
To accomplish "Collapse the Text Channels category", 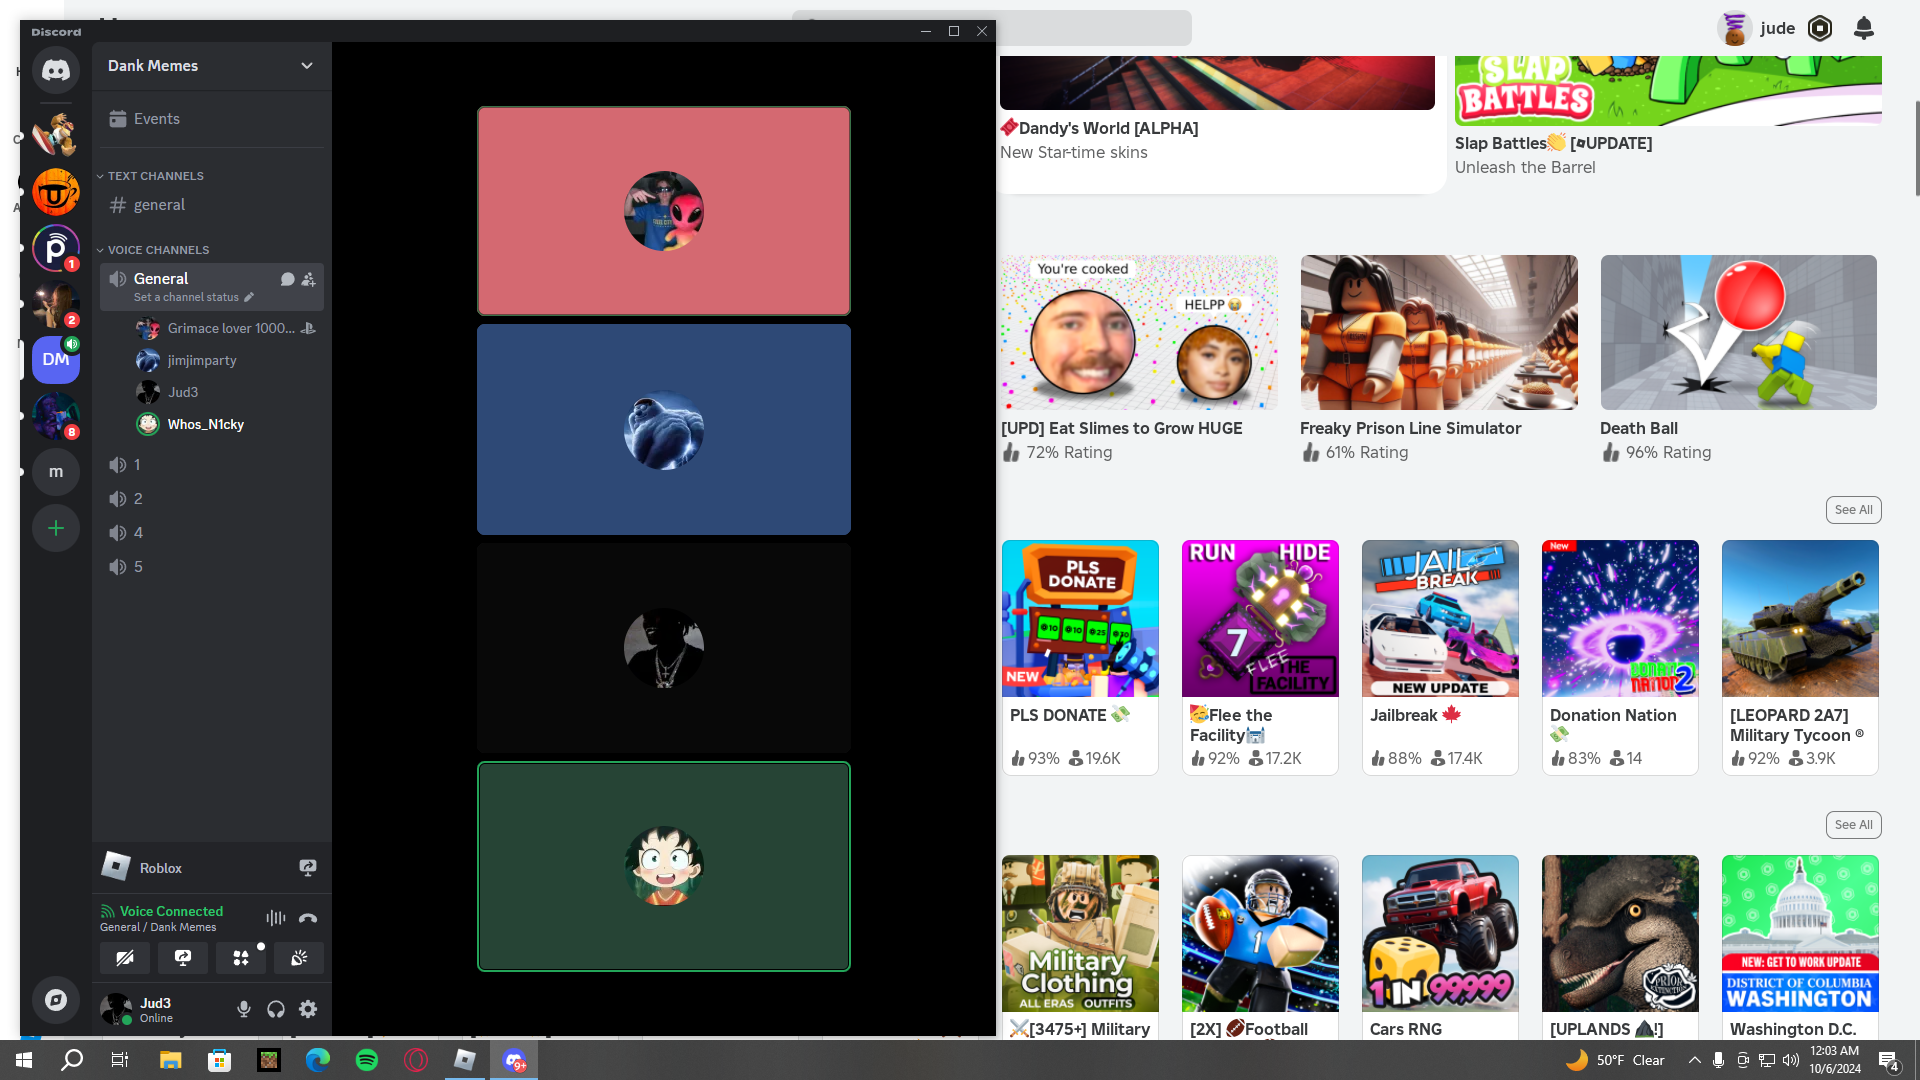I will click(155, 176).
